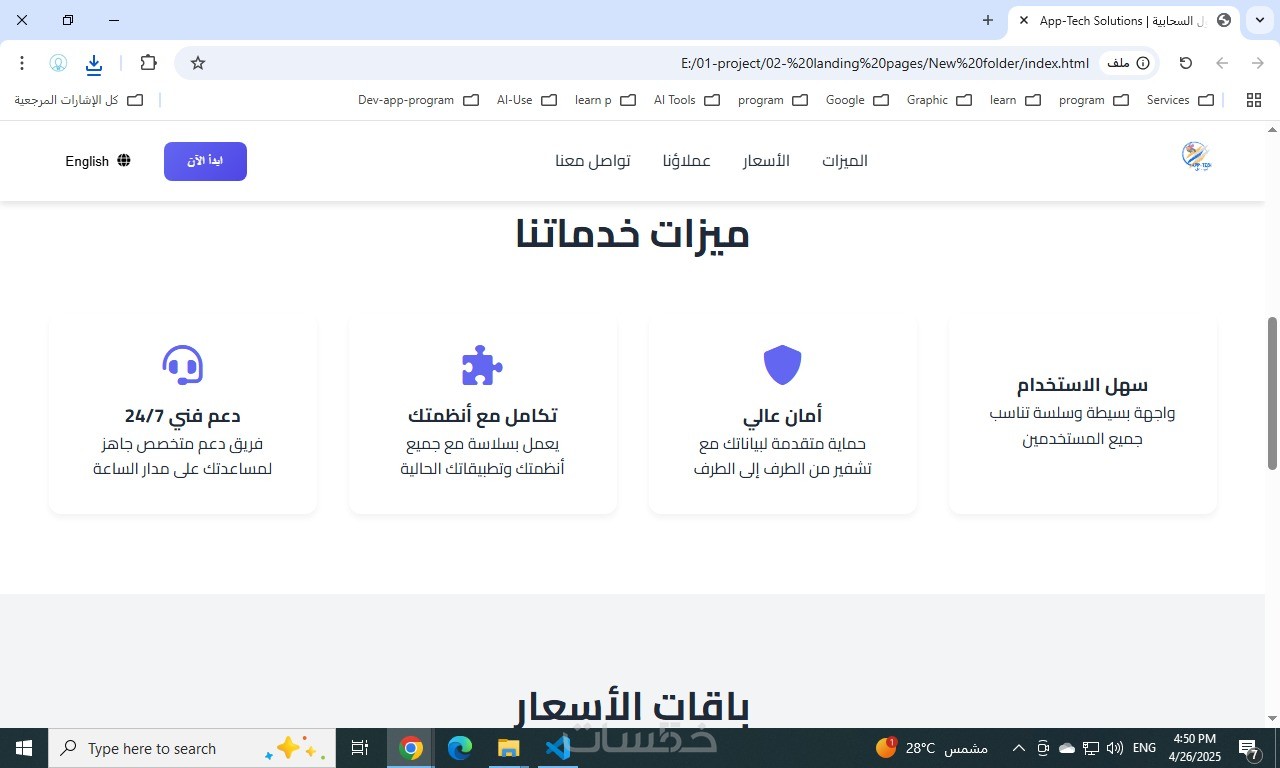This screenshot has height=768, width=1280.
Task: Show hidden system tray icons
Action: [x=1019, y=748]
